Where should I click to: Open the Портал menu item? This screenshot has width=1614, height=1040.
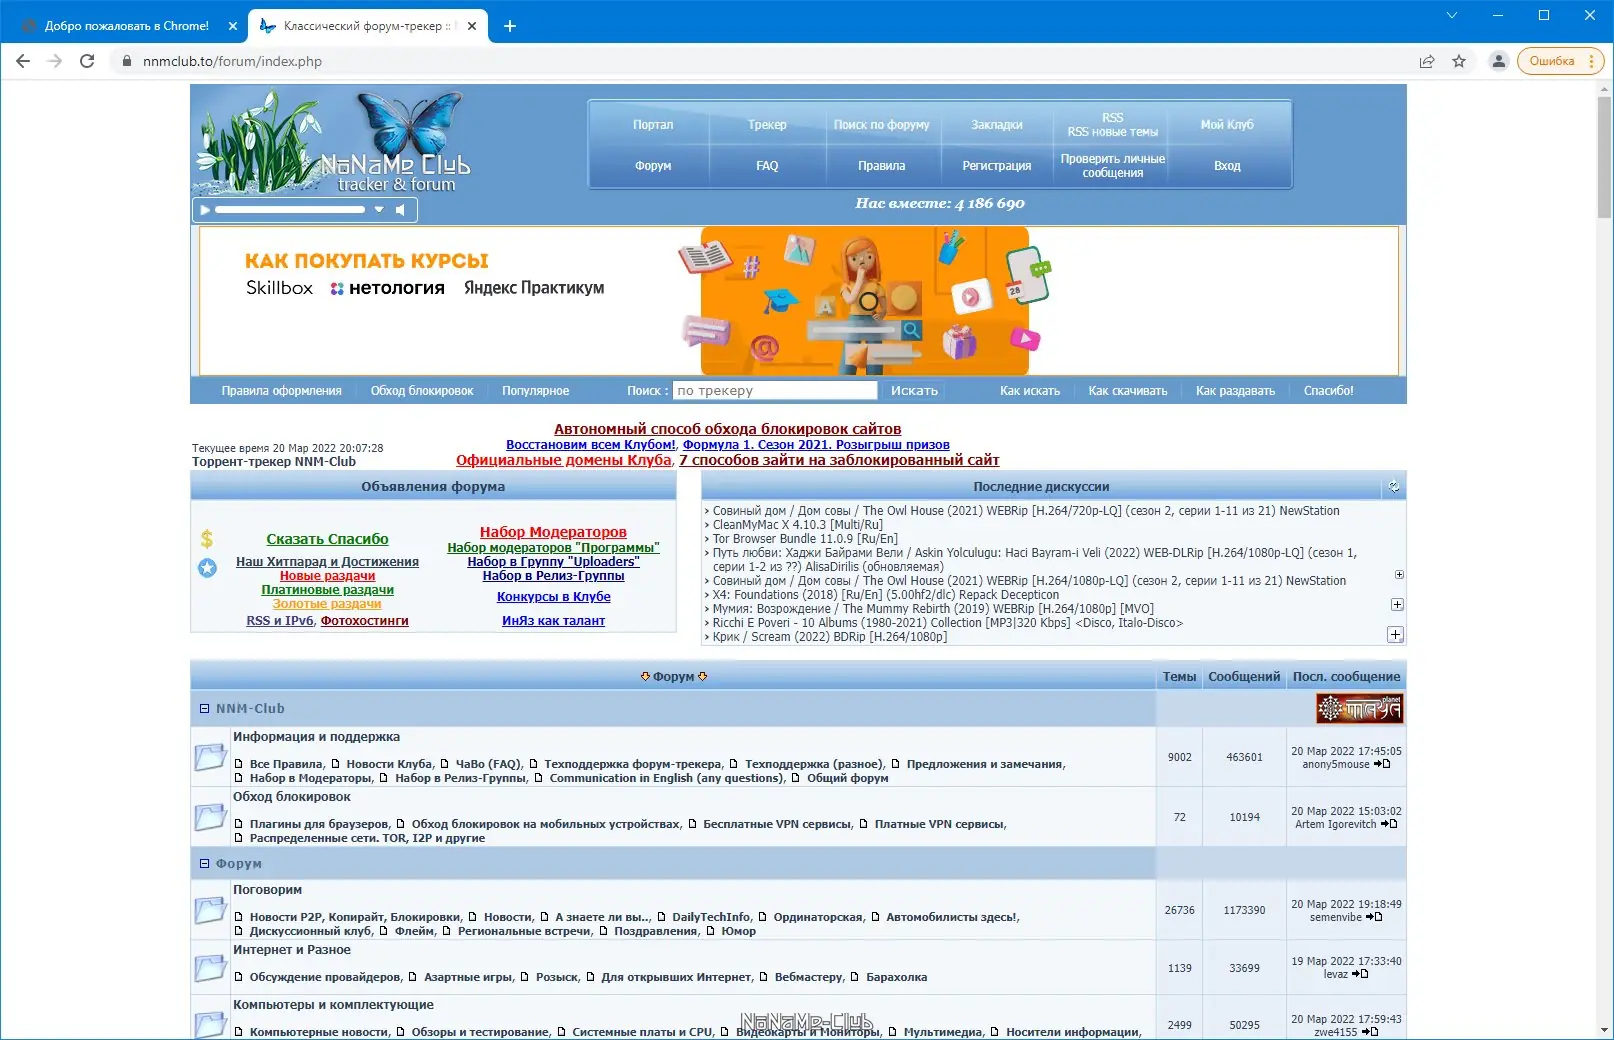(653, 125)
